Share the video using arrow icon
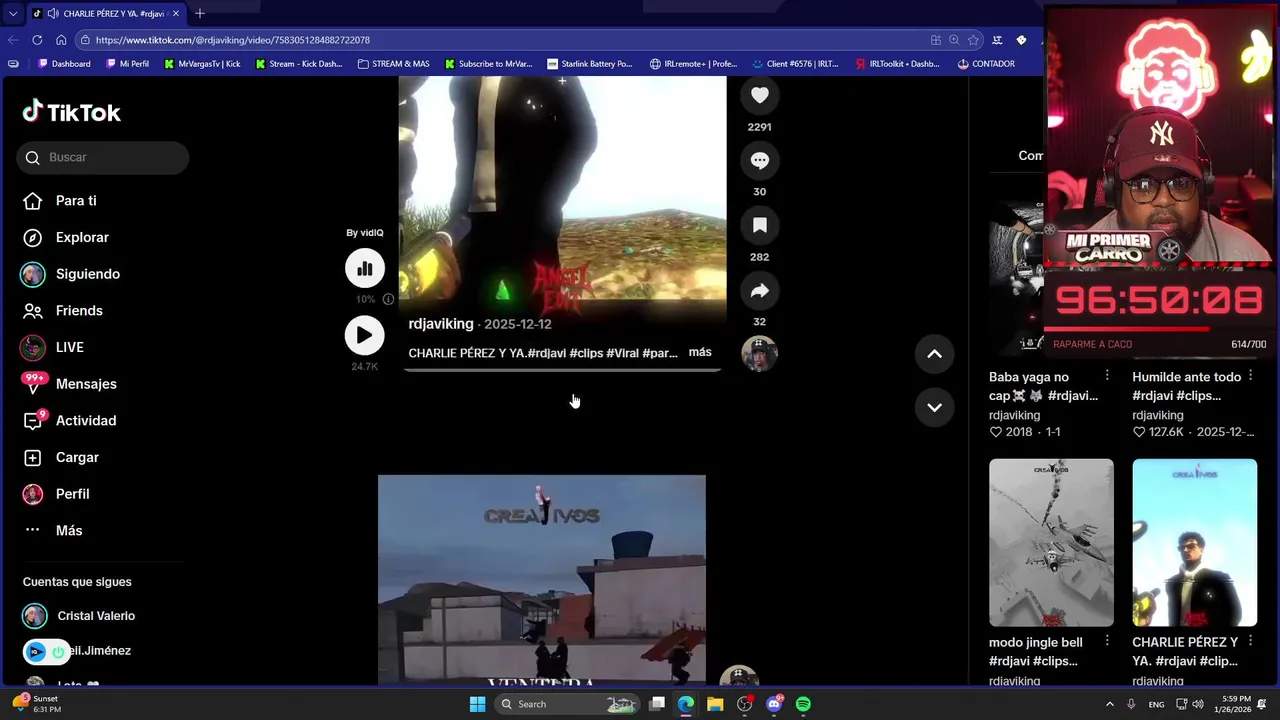 tap(760, 290)
